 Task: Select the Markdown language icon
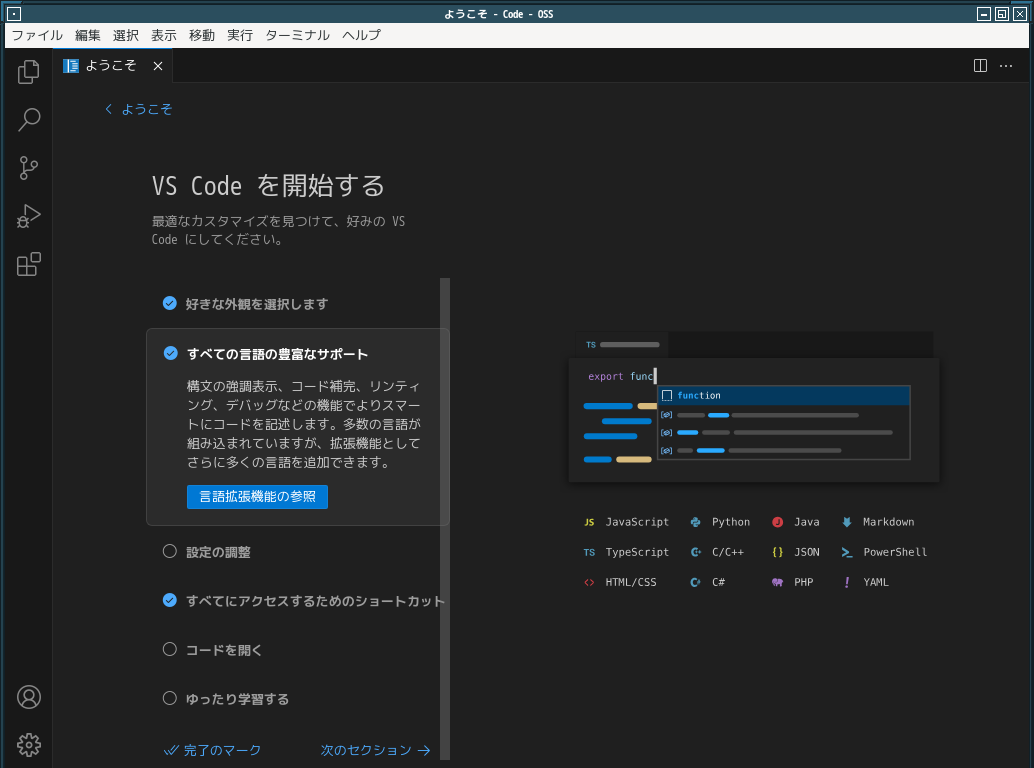pyautogui.click(x=847, y=522)
